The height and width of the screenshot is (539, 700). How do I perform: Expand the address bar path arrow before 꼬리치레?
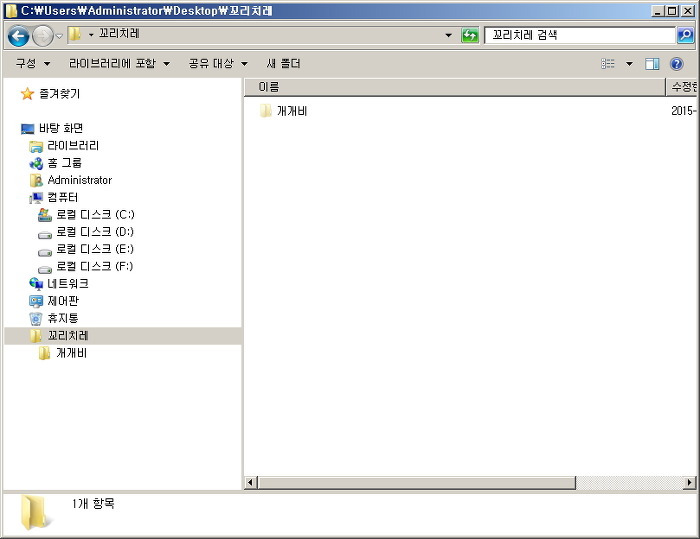[91, 34]
